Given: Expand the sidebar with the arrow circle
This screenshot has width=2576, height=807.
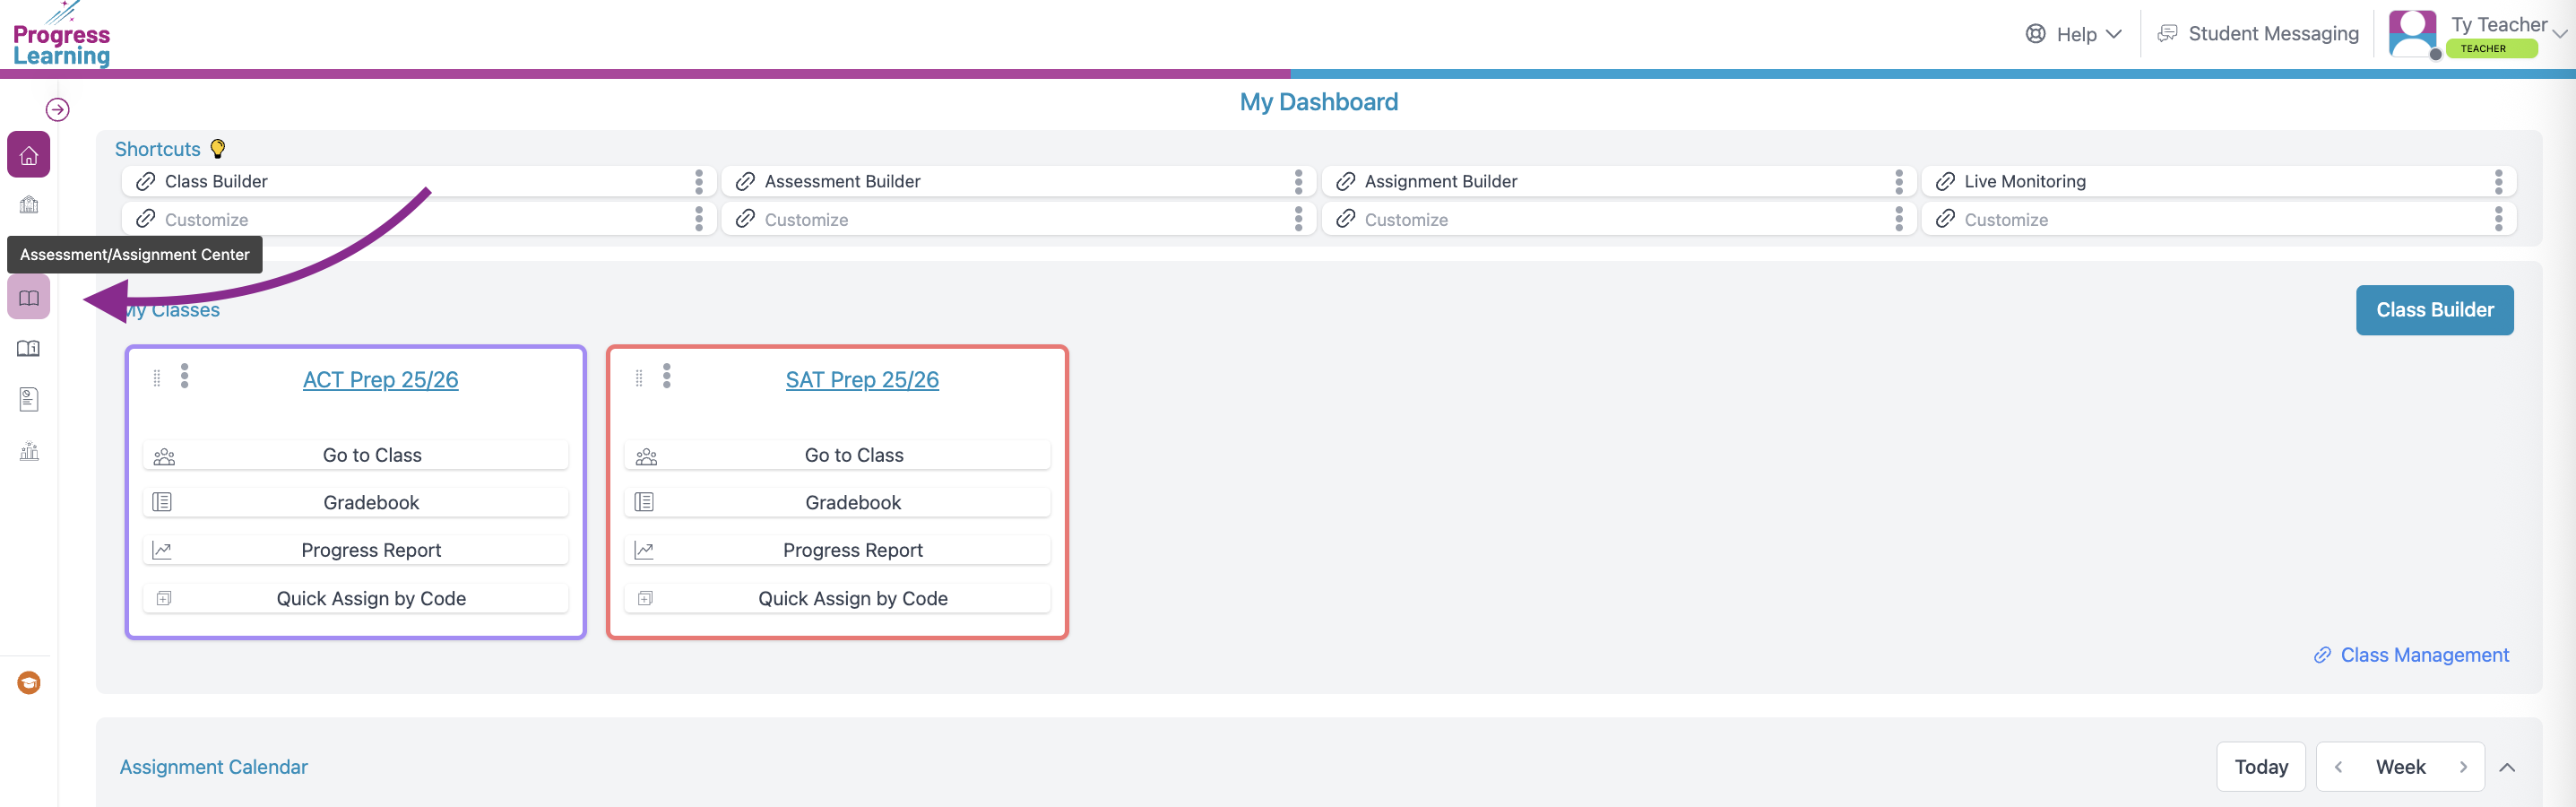Looking at the screenshot, I should [x=58, y=109].
